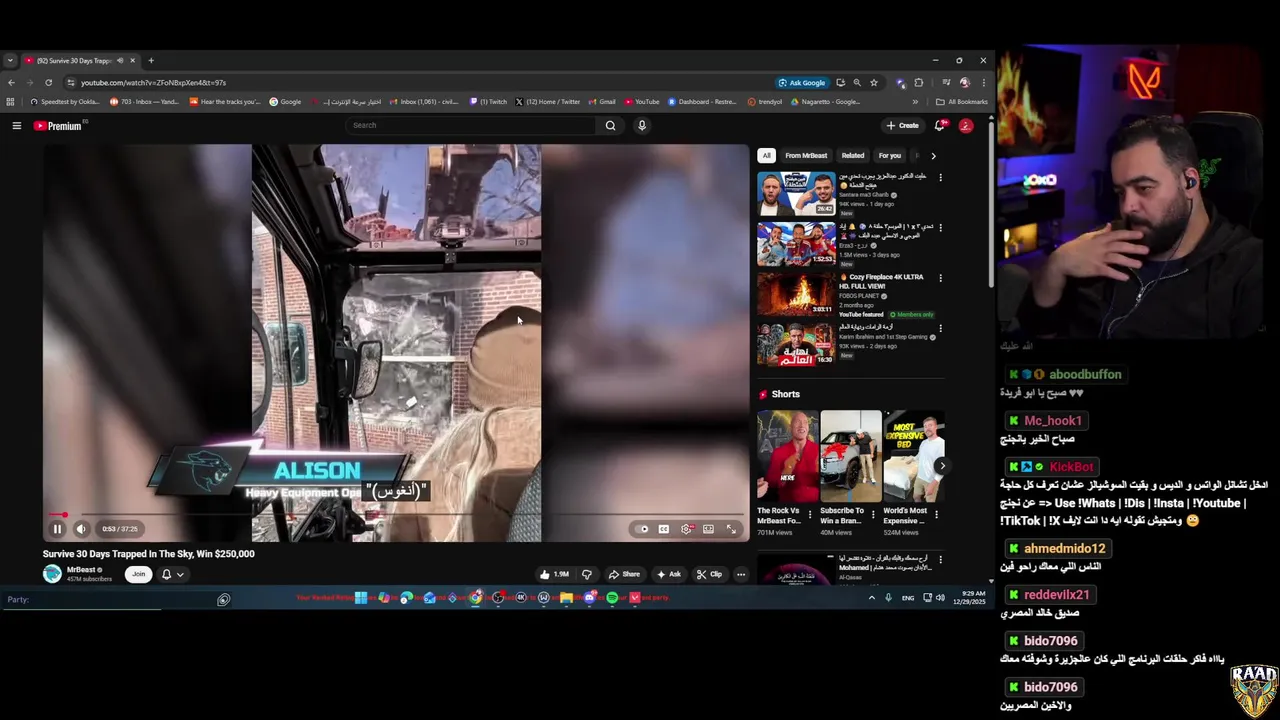
Task: Open the YouTube notifications bell
Action: point(939,125)
